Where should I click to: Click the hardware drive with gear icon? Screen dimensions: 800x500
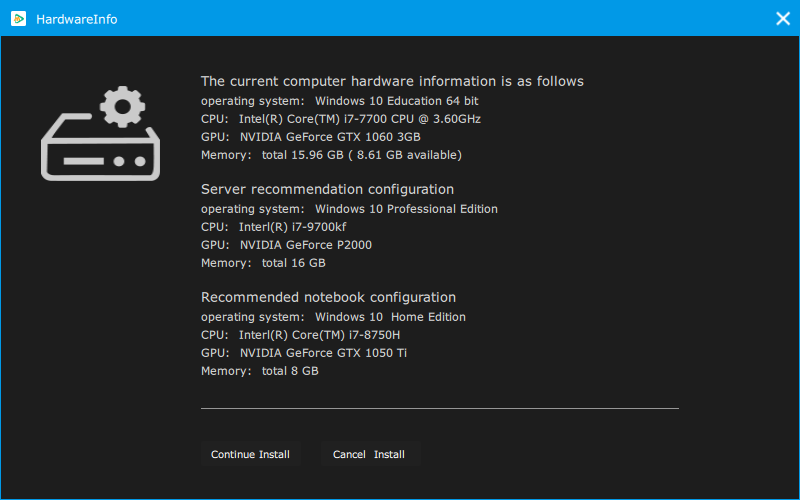[x=101, y=134]
